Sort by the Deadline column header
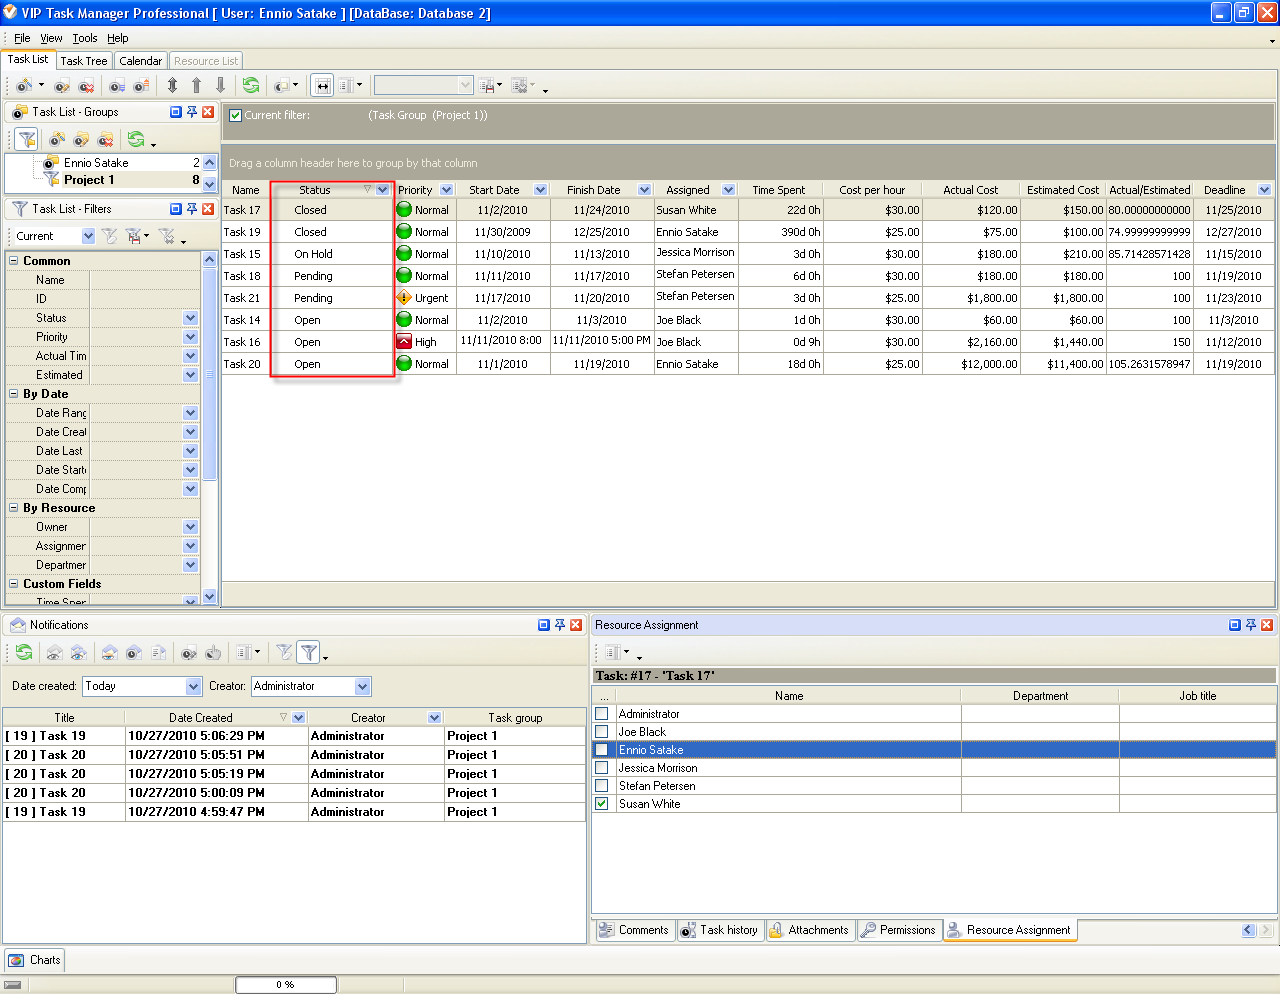1280x994 pixels. point(1224,190)
